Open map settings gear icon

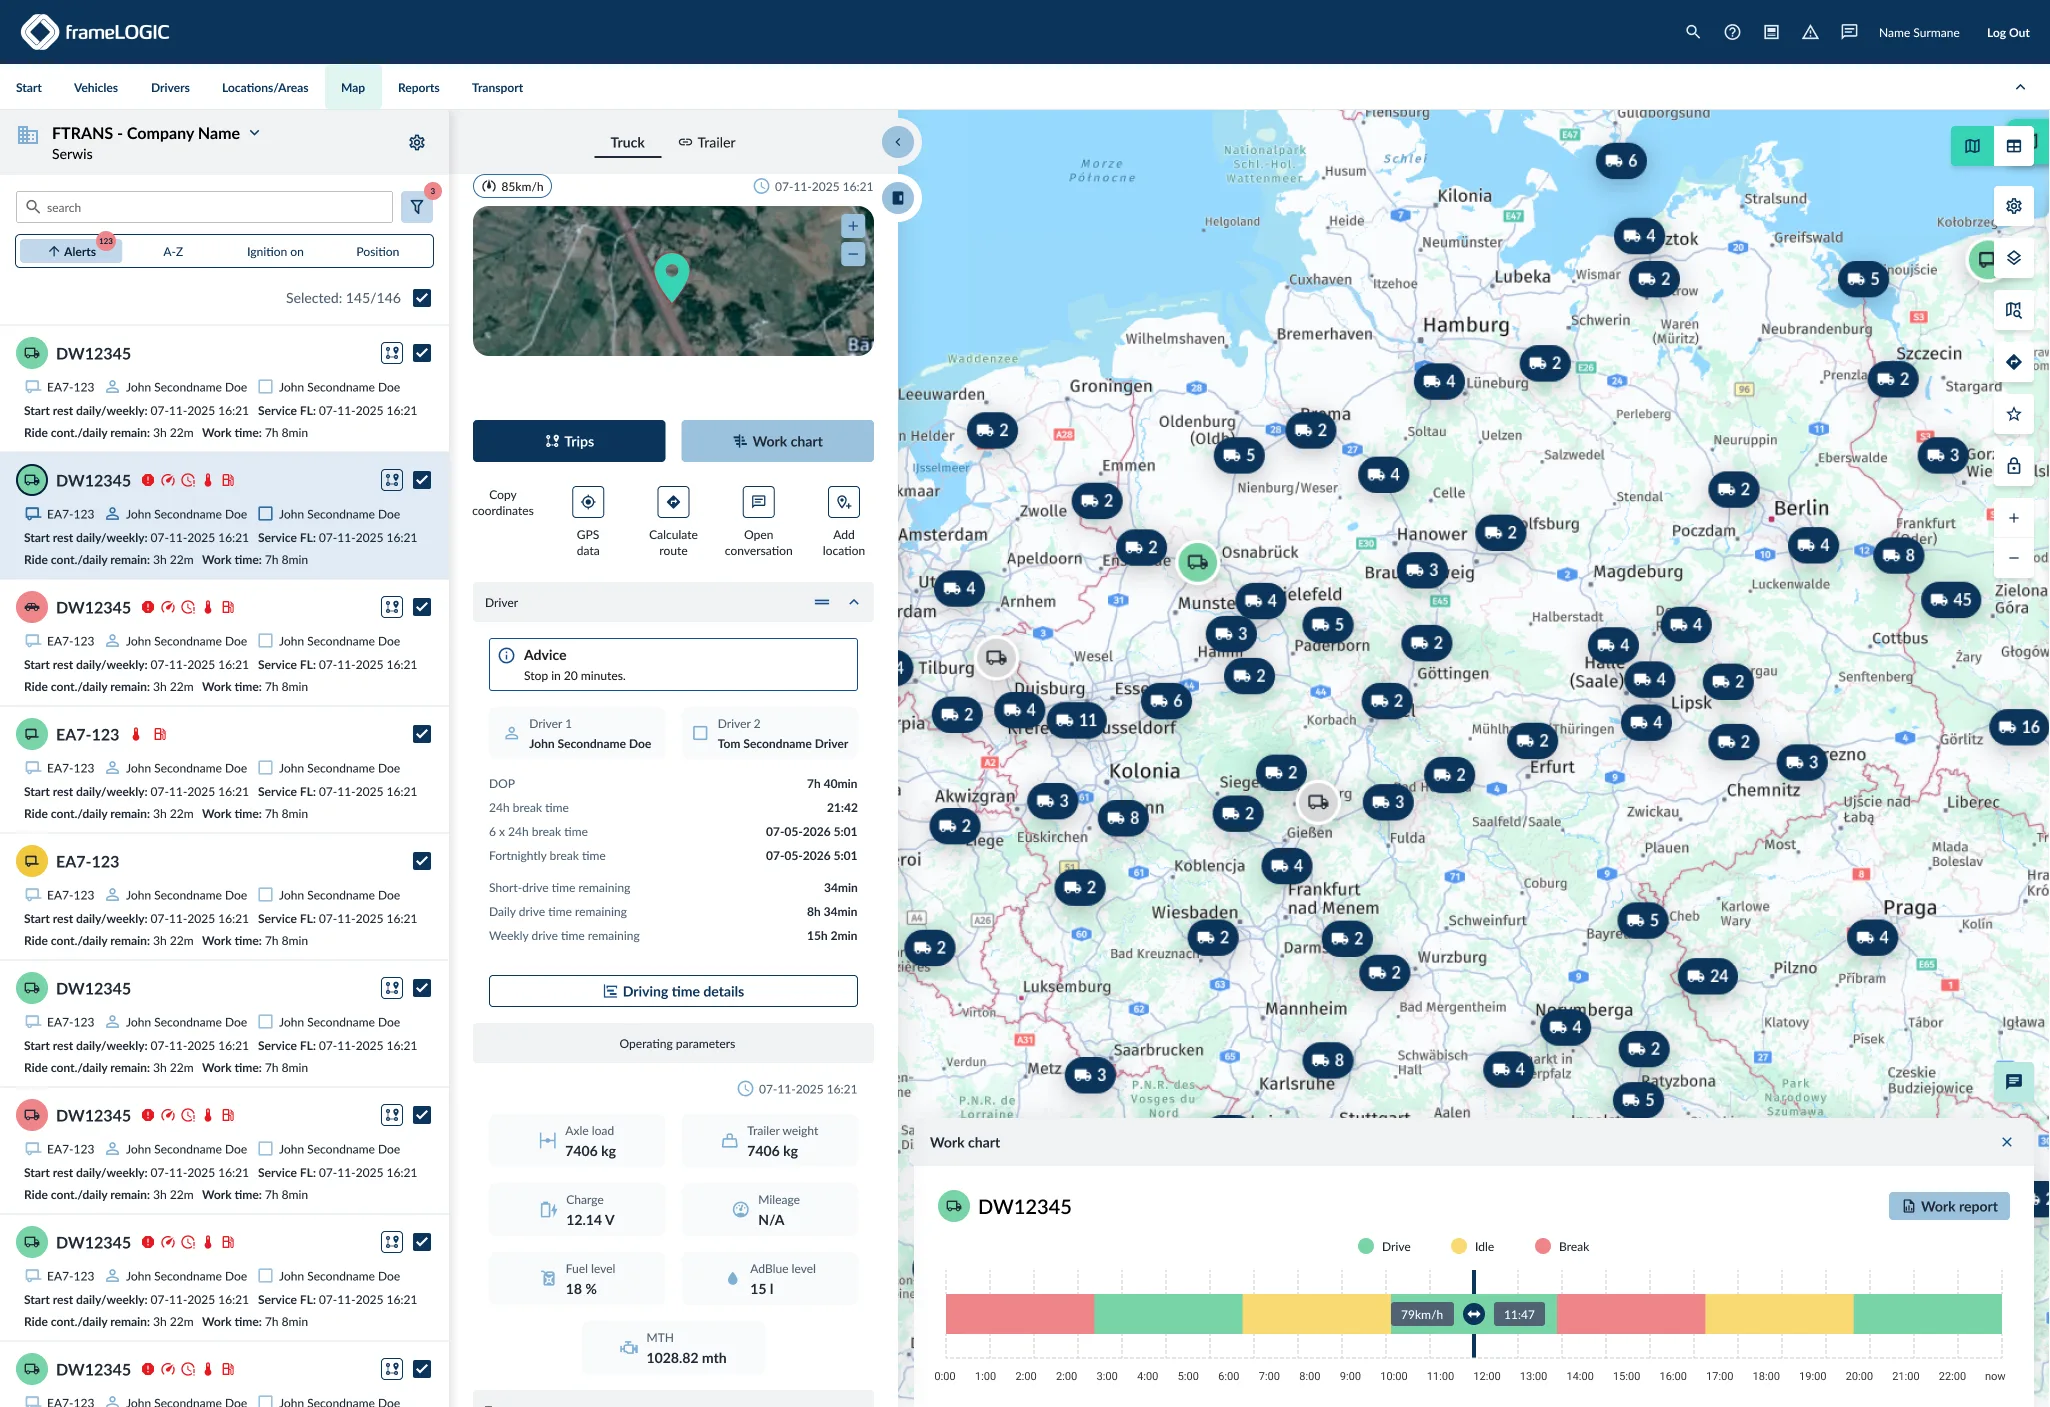[2014, 206]
